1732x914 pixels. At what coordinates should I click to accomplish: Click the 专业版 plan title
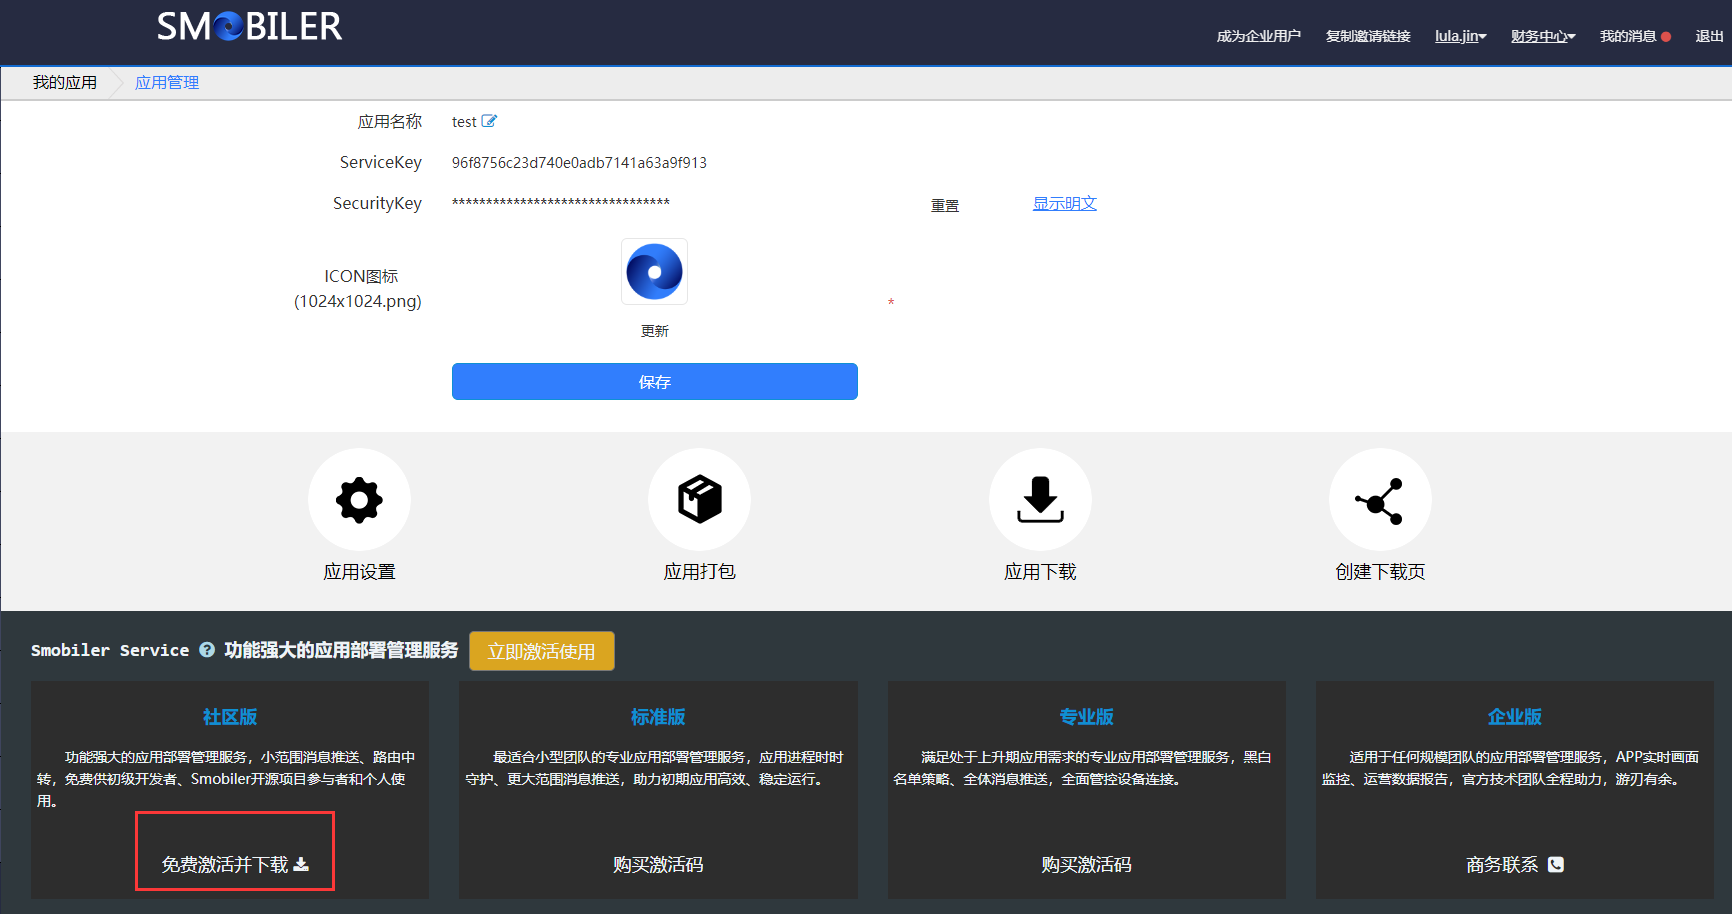(x=1087, y=717)
